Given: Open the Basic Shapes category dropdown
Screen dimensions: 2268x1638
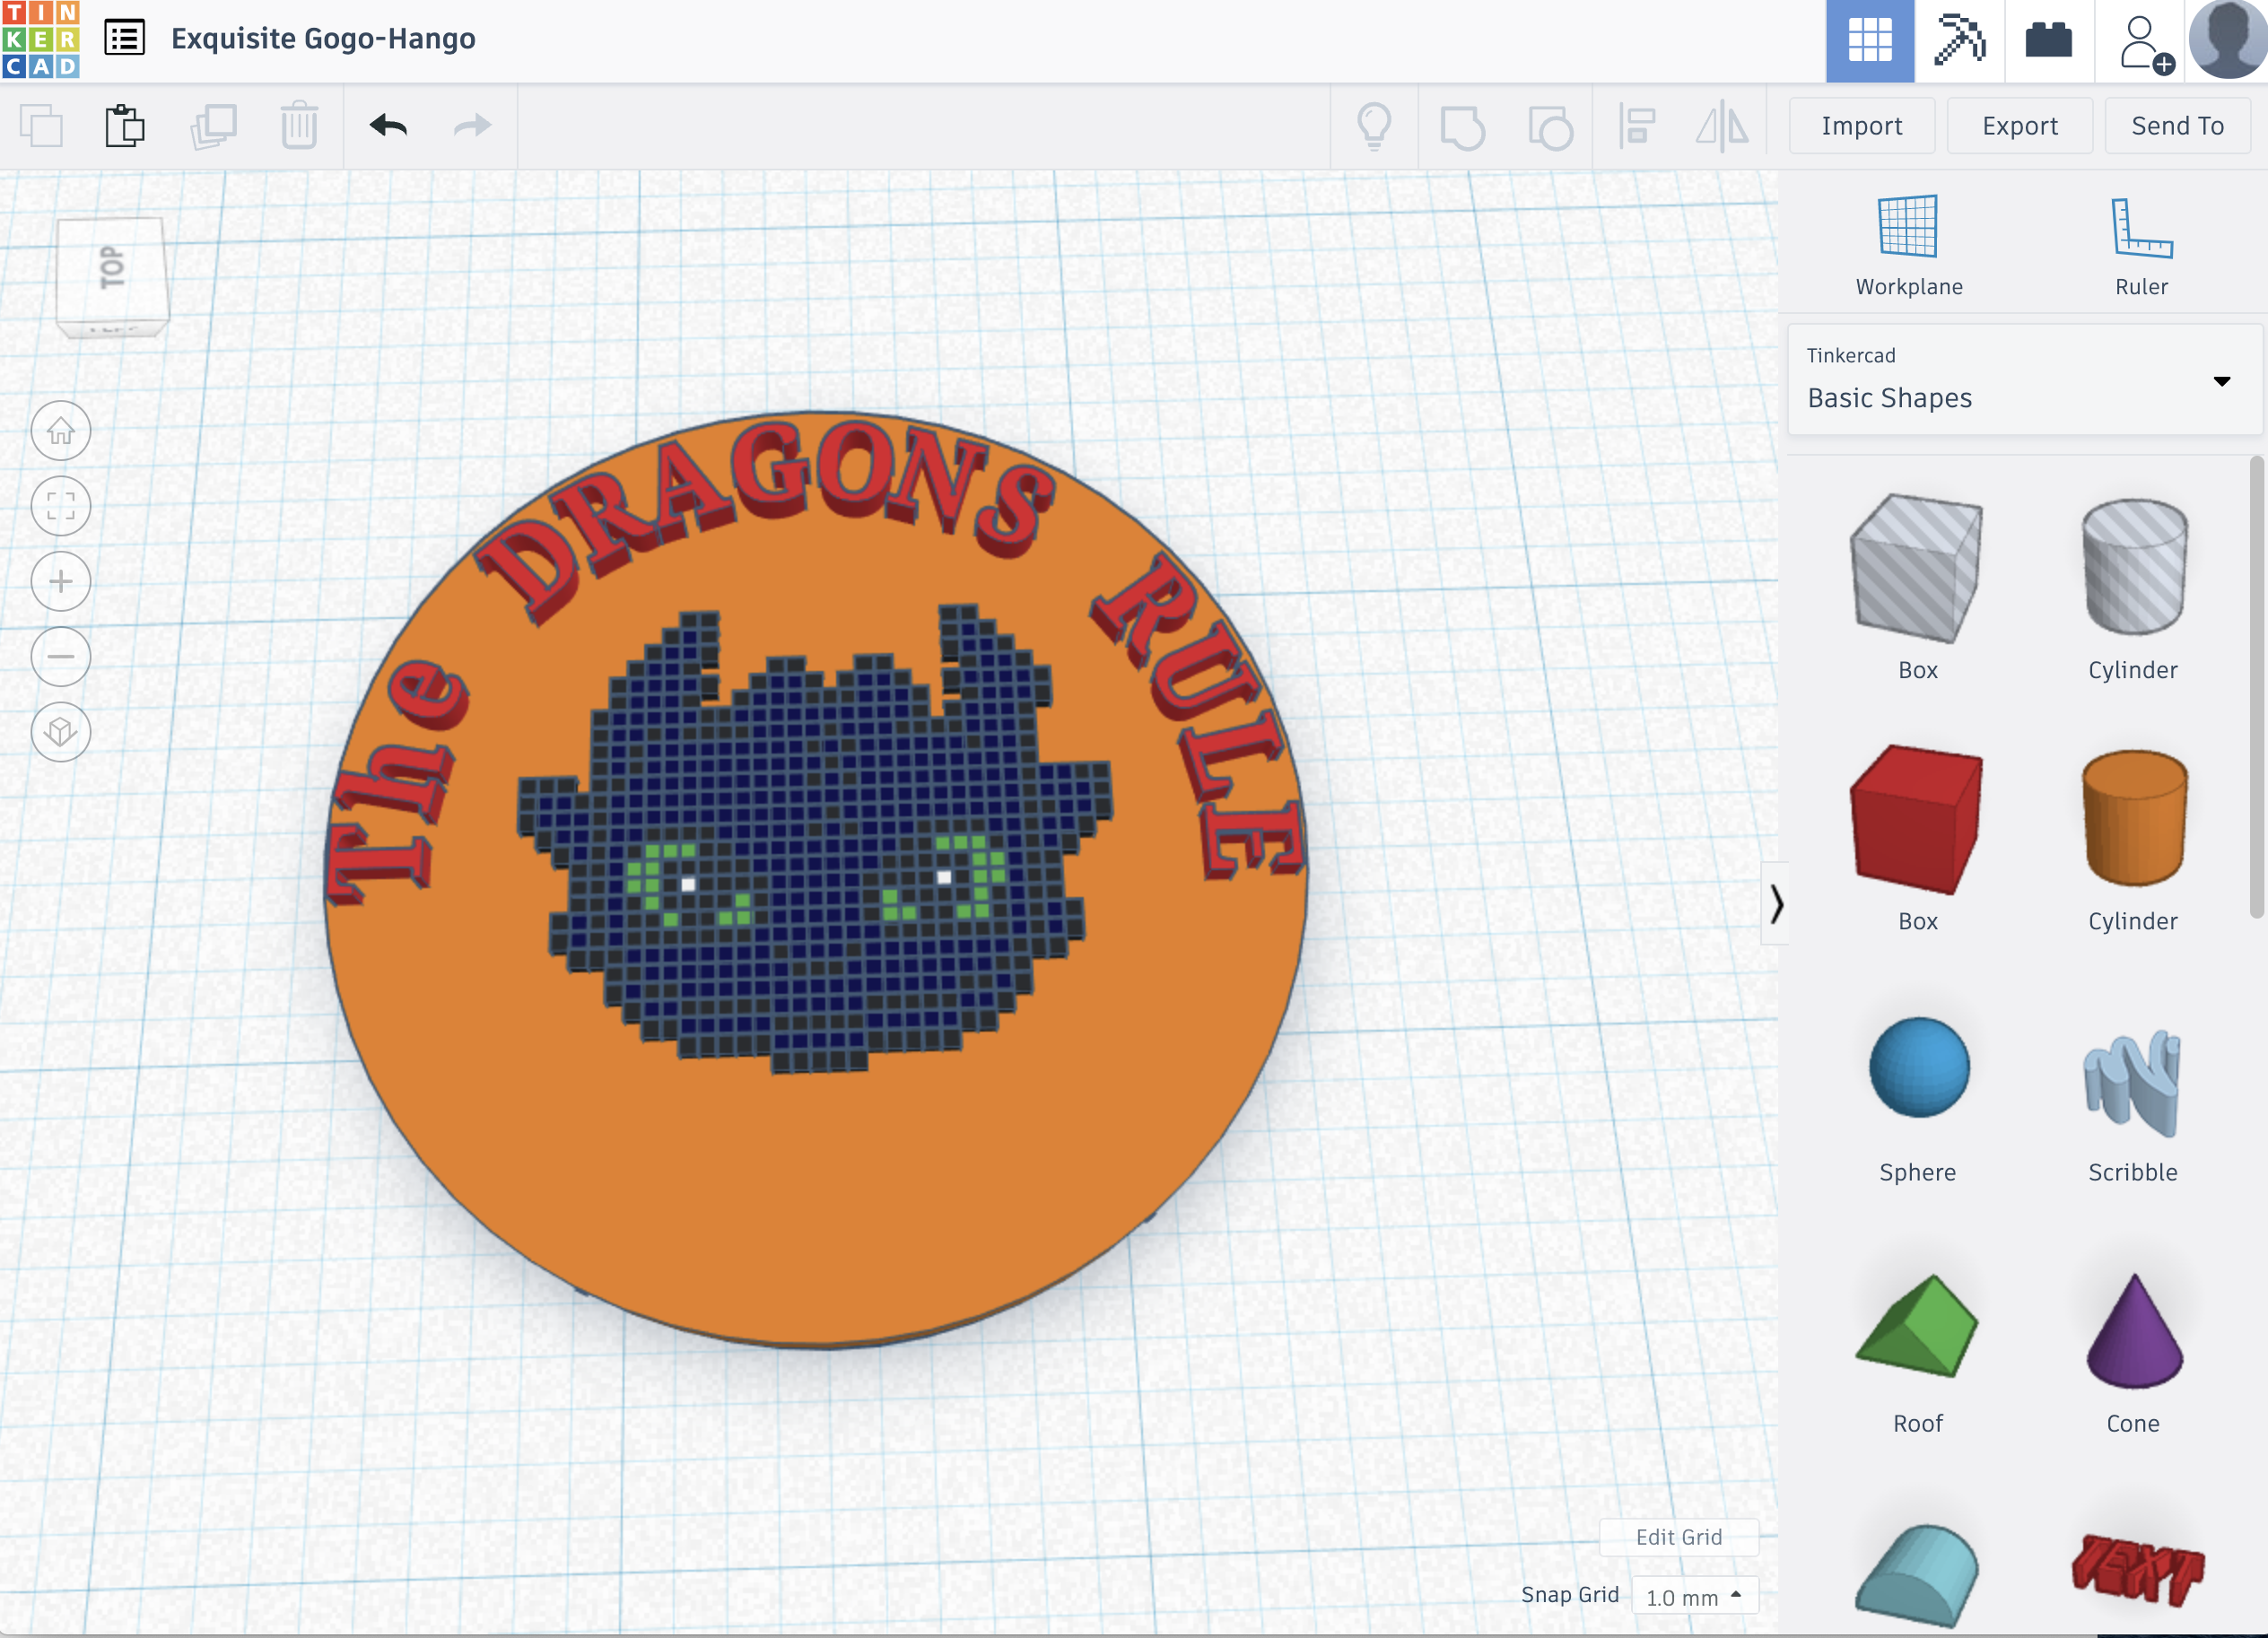Looking at the screenshot, I should click(x=2024, y=380).
